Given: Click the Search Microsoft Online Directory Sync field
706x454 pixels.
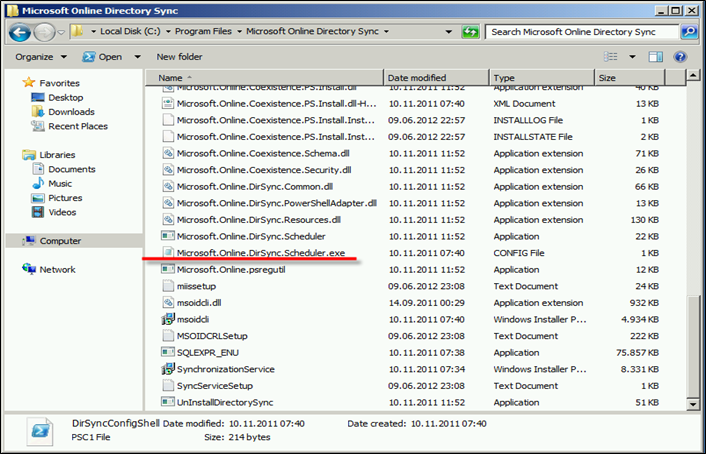Looking at the screenshot, I should point(580,32).
